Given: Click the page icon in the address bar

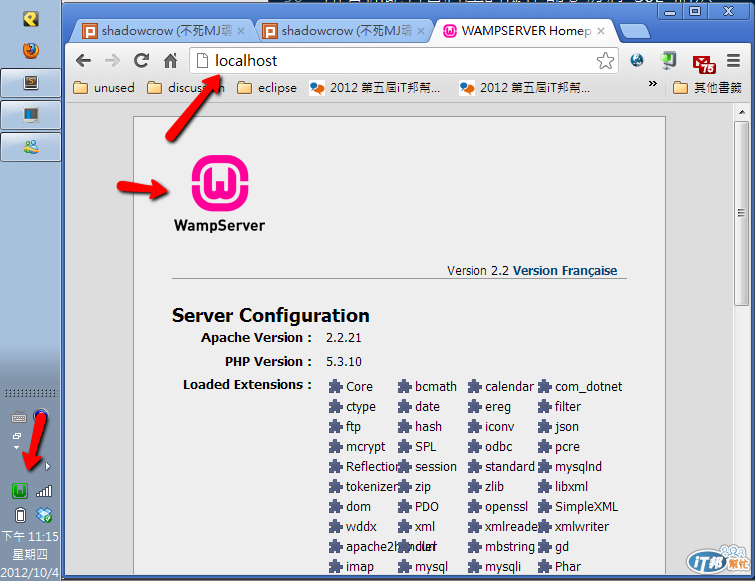Looking at the screenshot, I should (203, 61).
